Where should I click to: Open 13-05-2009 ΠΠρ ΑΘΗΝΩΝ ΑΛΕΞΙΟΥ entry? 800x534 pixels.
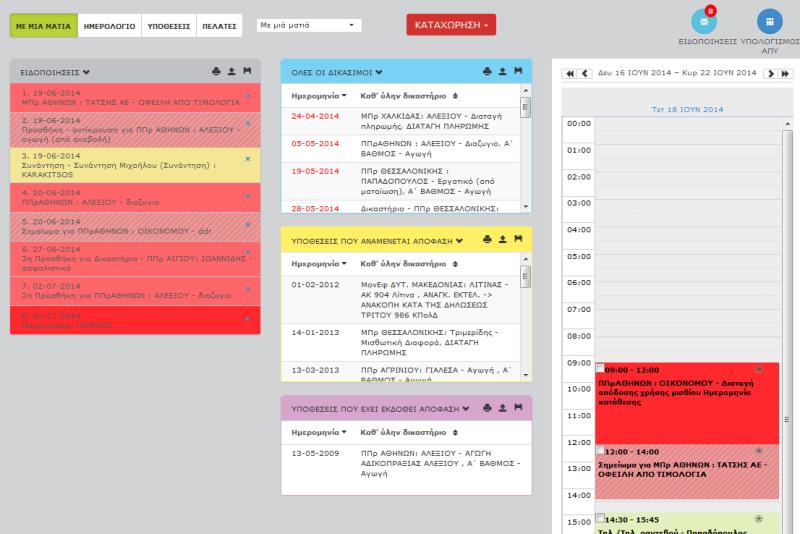point(406,464)
